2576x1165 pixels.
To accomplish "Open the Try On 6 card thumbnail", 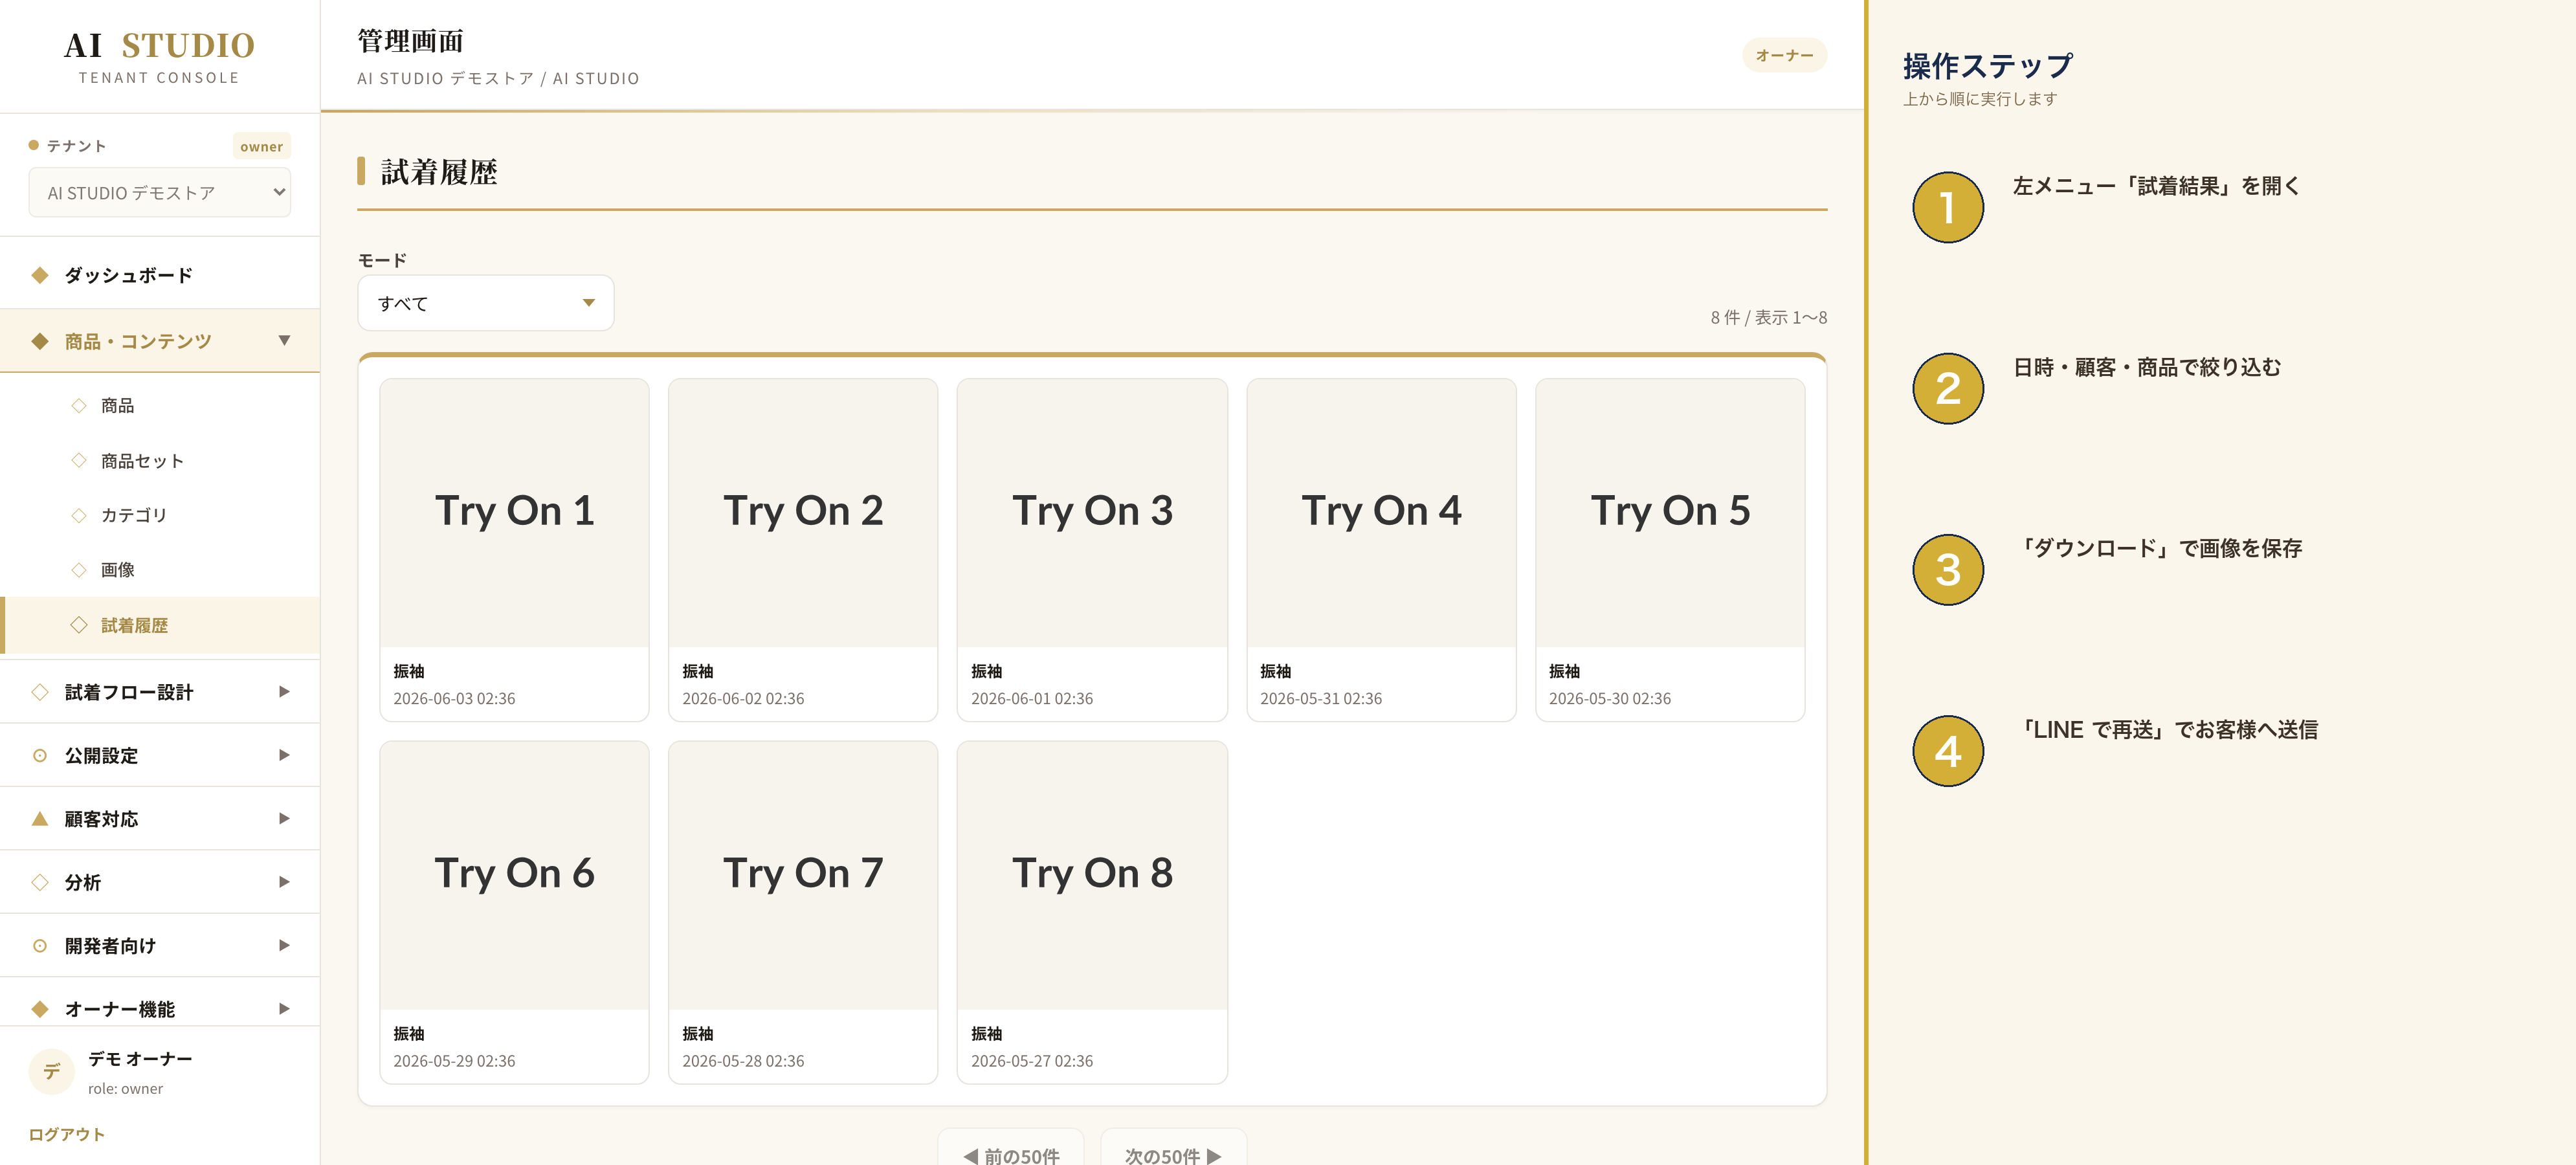I will pos(514,875).
